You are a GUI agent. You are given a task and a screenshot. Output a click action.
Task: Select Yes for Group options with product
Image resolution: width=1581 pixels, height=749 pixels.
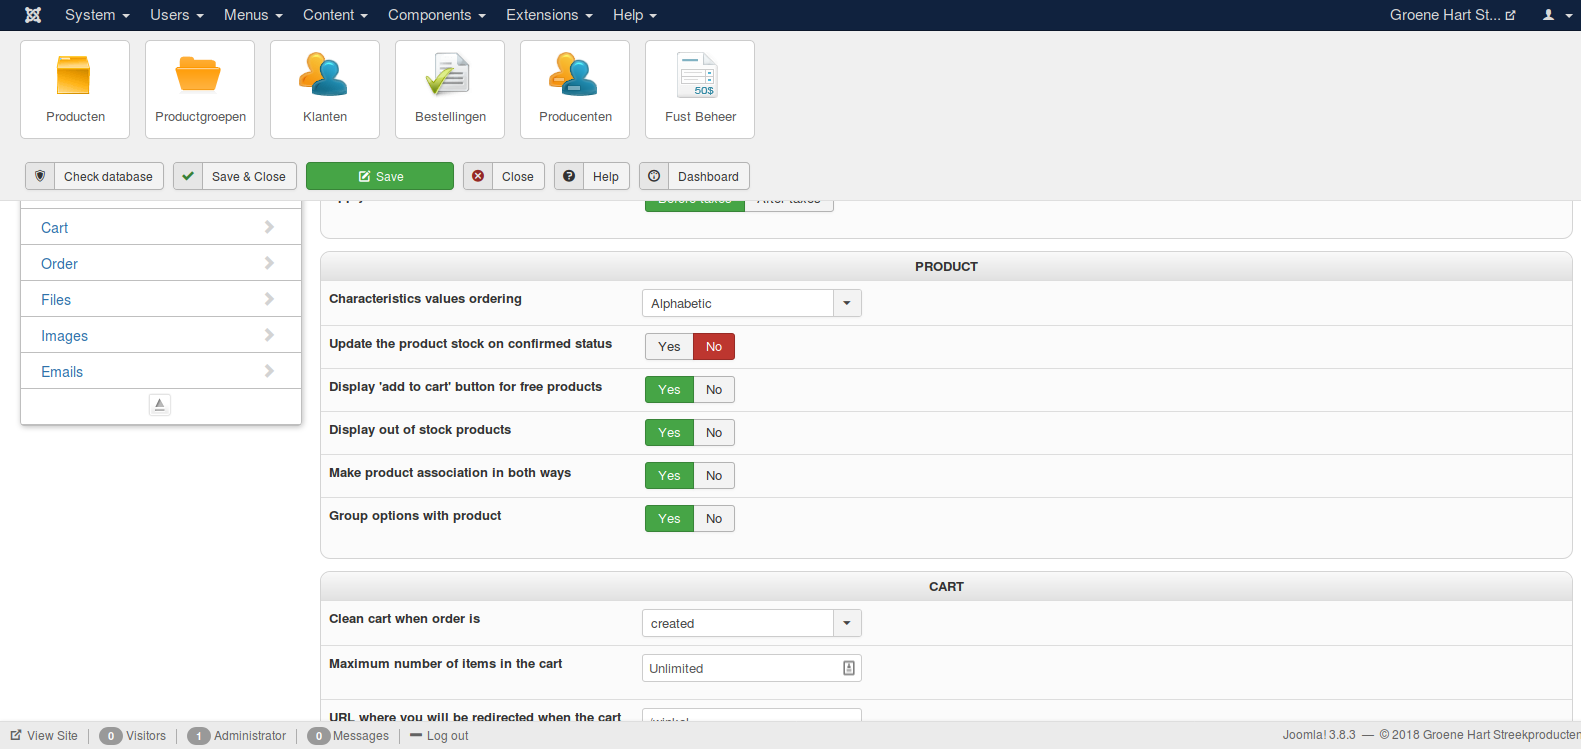pos(669,519)
